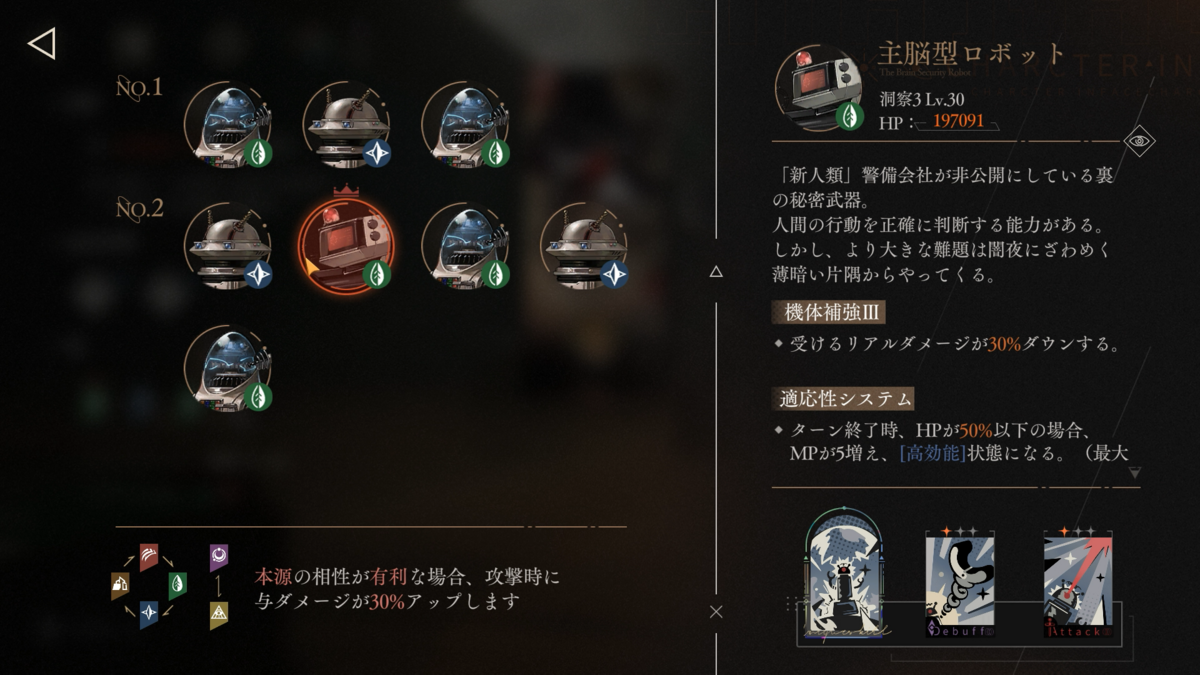This screenshot has width=1200, height=675.
Task: Select first dome robot in No.2 row
Action: (228, 246)
